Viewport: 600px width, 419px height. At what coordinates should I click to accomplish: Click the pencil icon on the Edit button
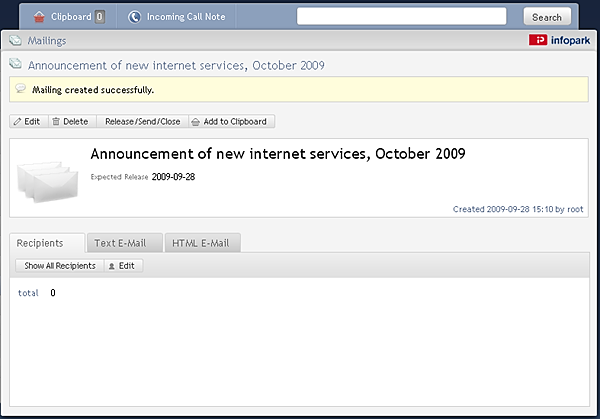pos(17,122)
